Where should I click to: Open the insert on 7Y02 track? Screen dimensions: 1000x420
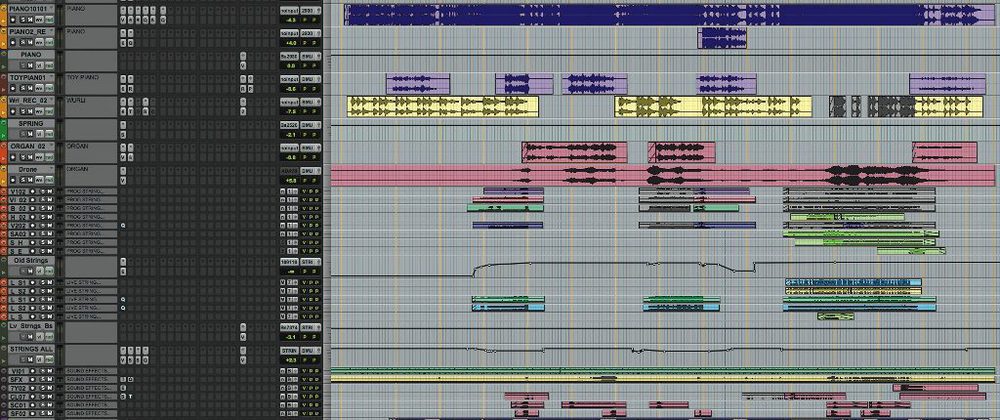[x=123, y=388]
